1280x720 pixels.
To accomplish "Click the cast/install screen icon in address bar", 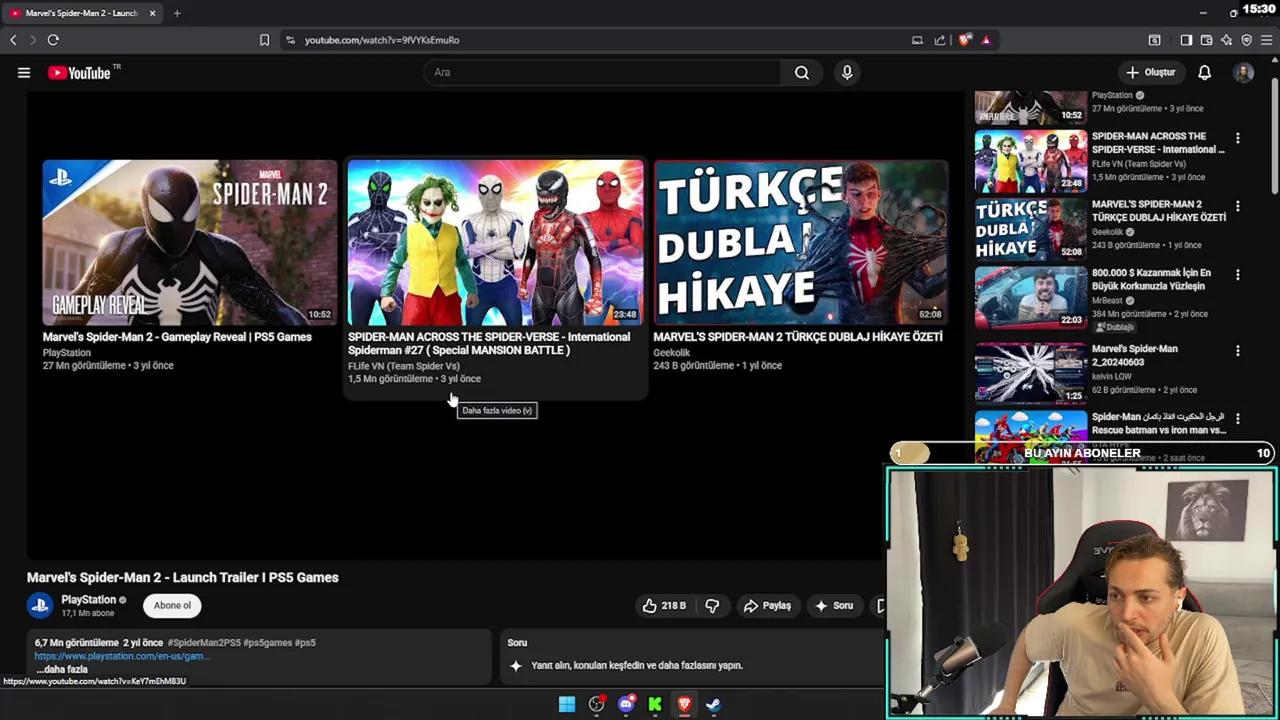I will click(x=917, y=40).
